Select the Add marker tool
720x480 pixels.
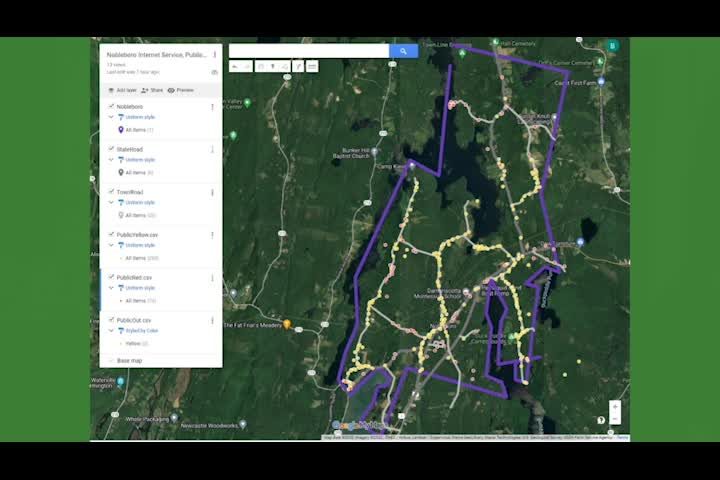click(x=273, y=67)
